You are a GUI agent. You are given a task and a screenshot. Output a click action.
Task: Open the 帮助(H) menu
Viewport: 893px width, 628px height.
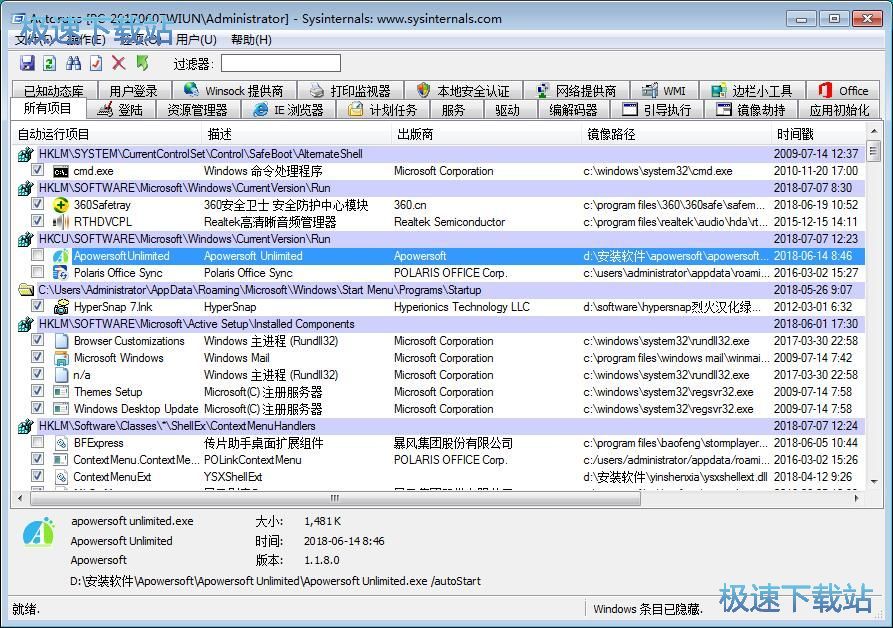pyautogui.click(x=251, y=39)
